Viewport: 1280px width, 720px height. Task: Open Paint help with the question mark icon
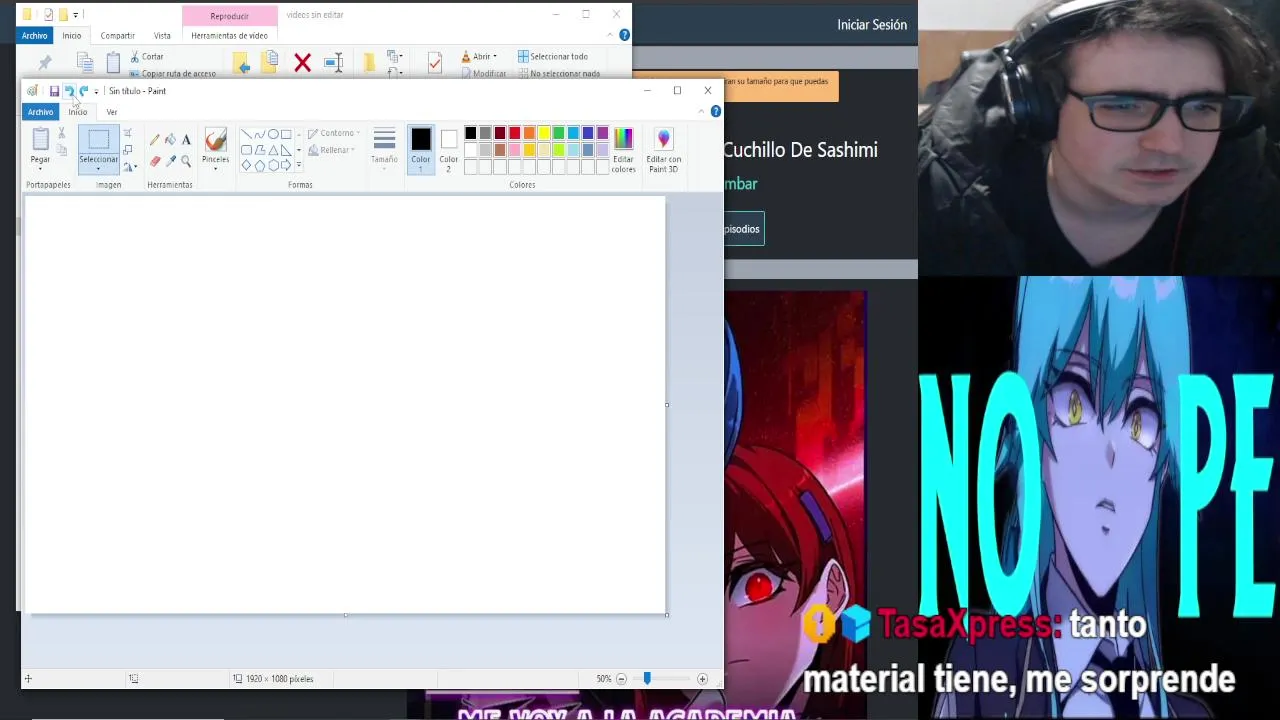click(x=715, y=112)
